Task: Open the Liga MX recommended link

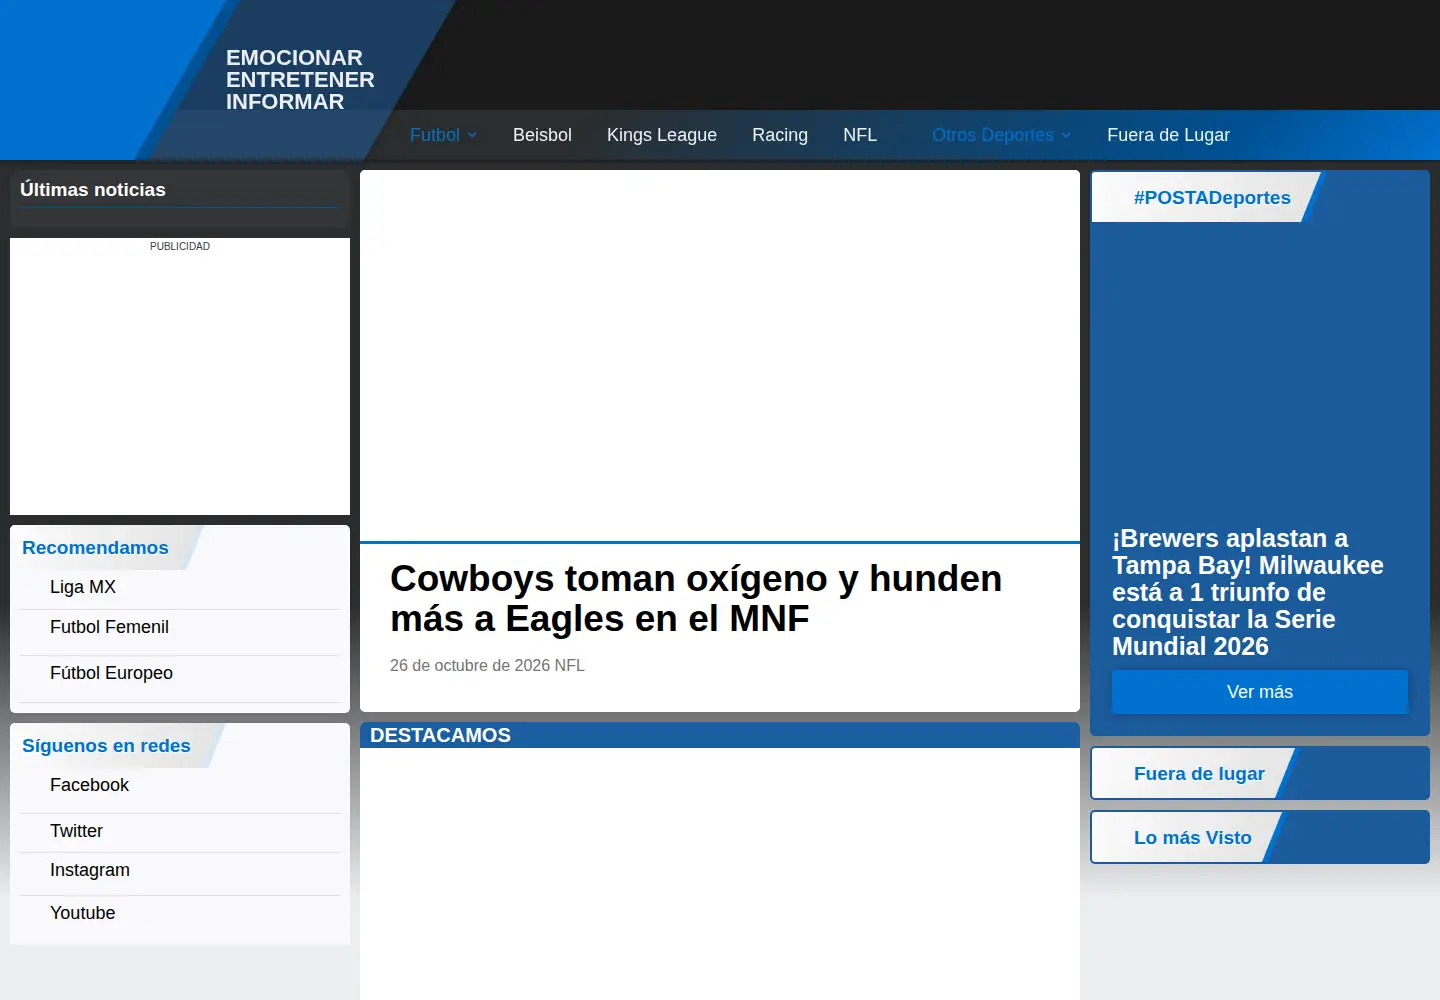Action: pyautogui.click(x=83, y=587)
